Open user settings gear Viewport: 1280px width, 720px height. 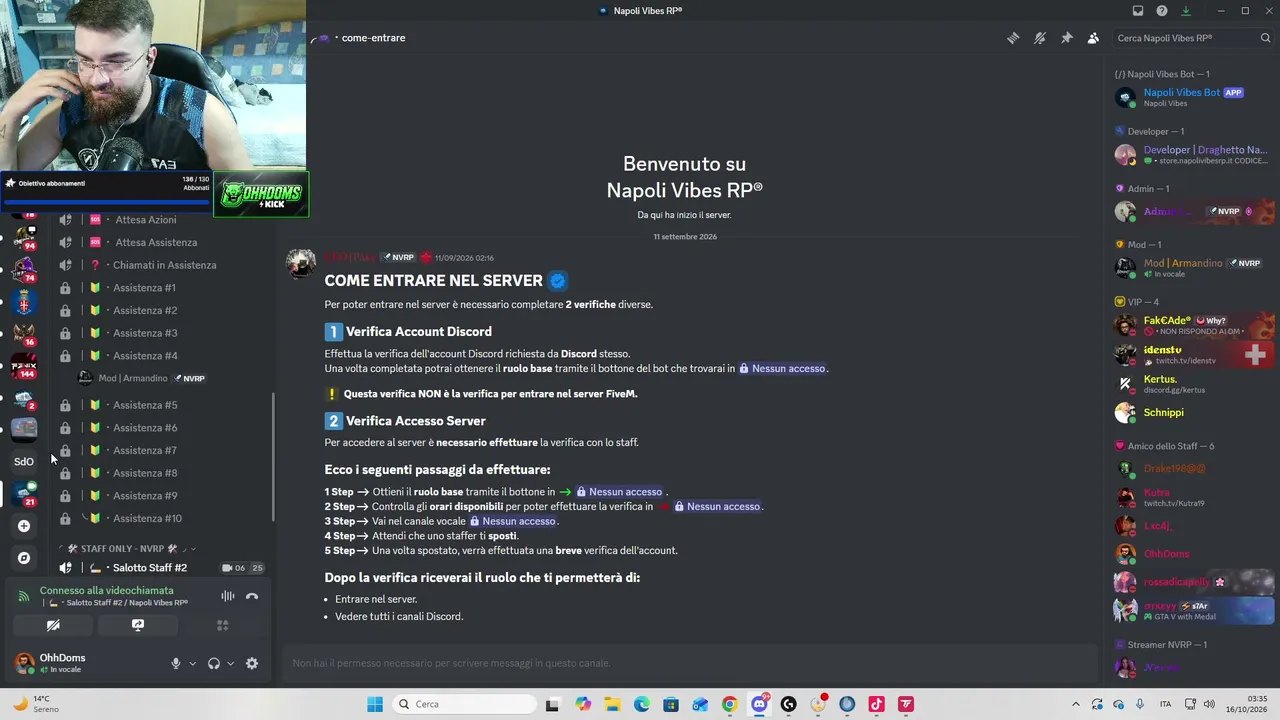pyautogui.click(x=252, y=663)
